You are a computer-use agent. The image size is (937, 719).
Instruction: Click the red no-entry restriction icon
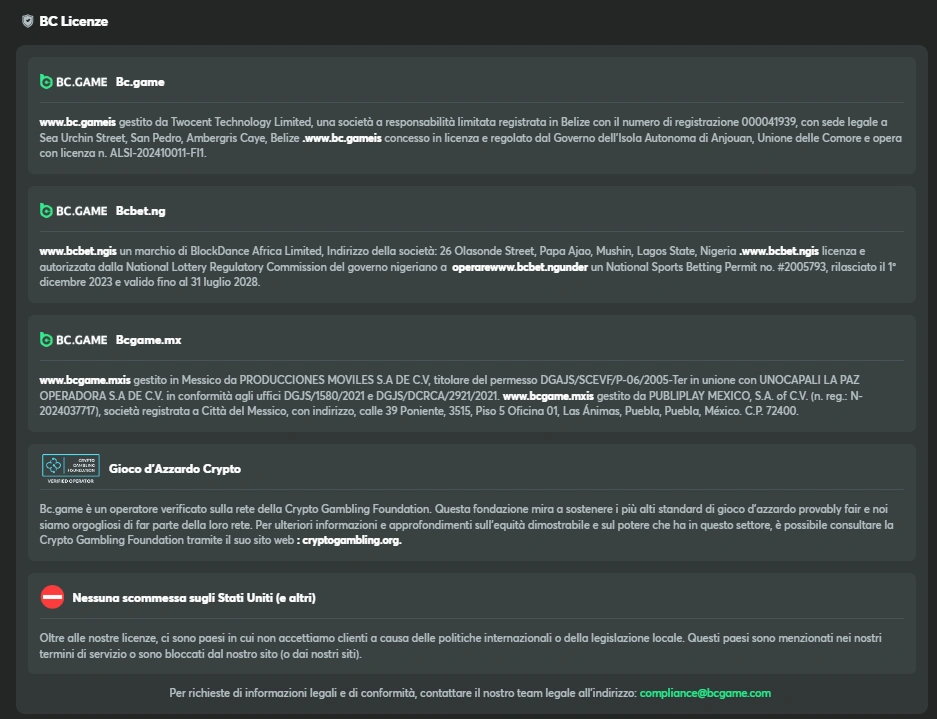click(x=52, y=597)
